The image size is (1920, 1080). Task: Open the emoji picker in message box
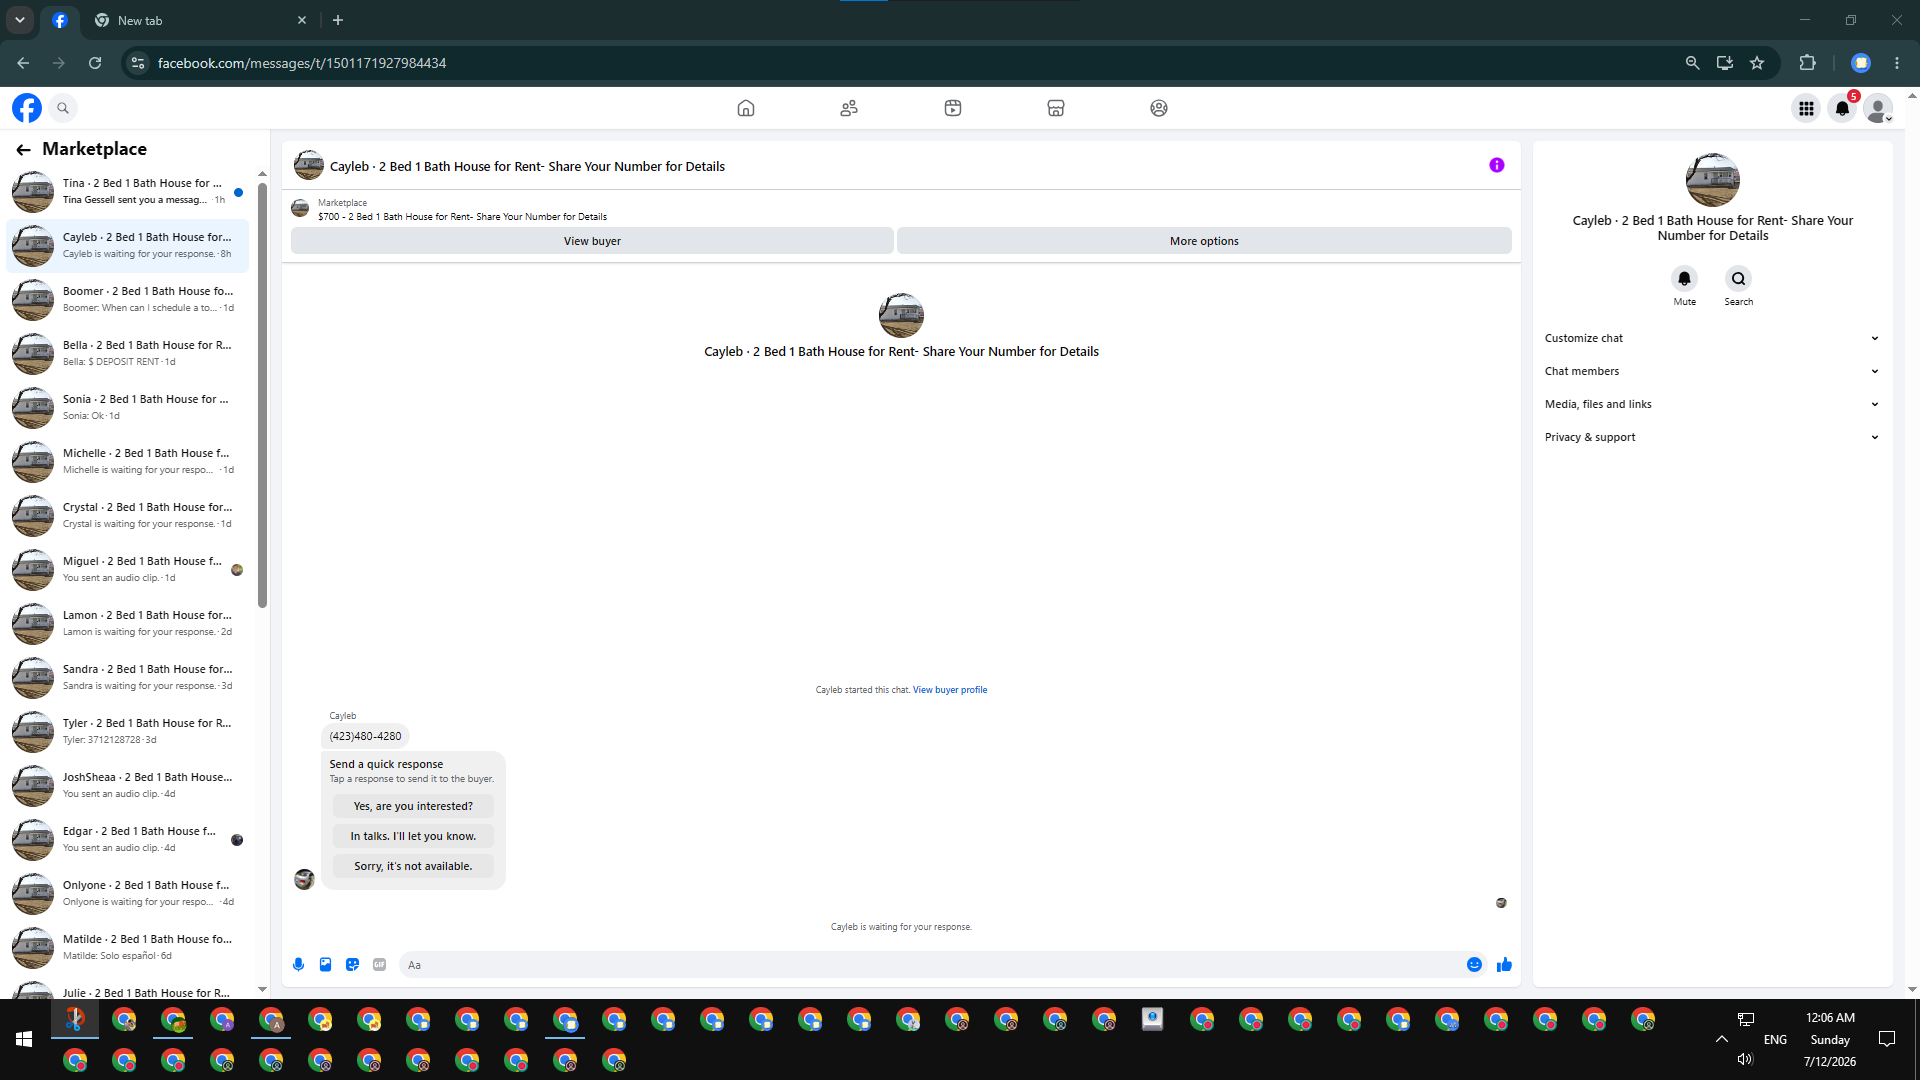pos(1474,965)
